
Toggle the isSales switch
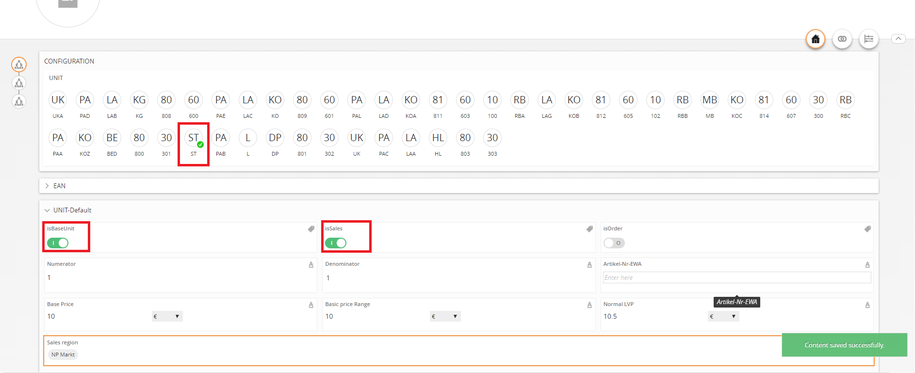[x=336, y=243]
